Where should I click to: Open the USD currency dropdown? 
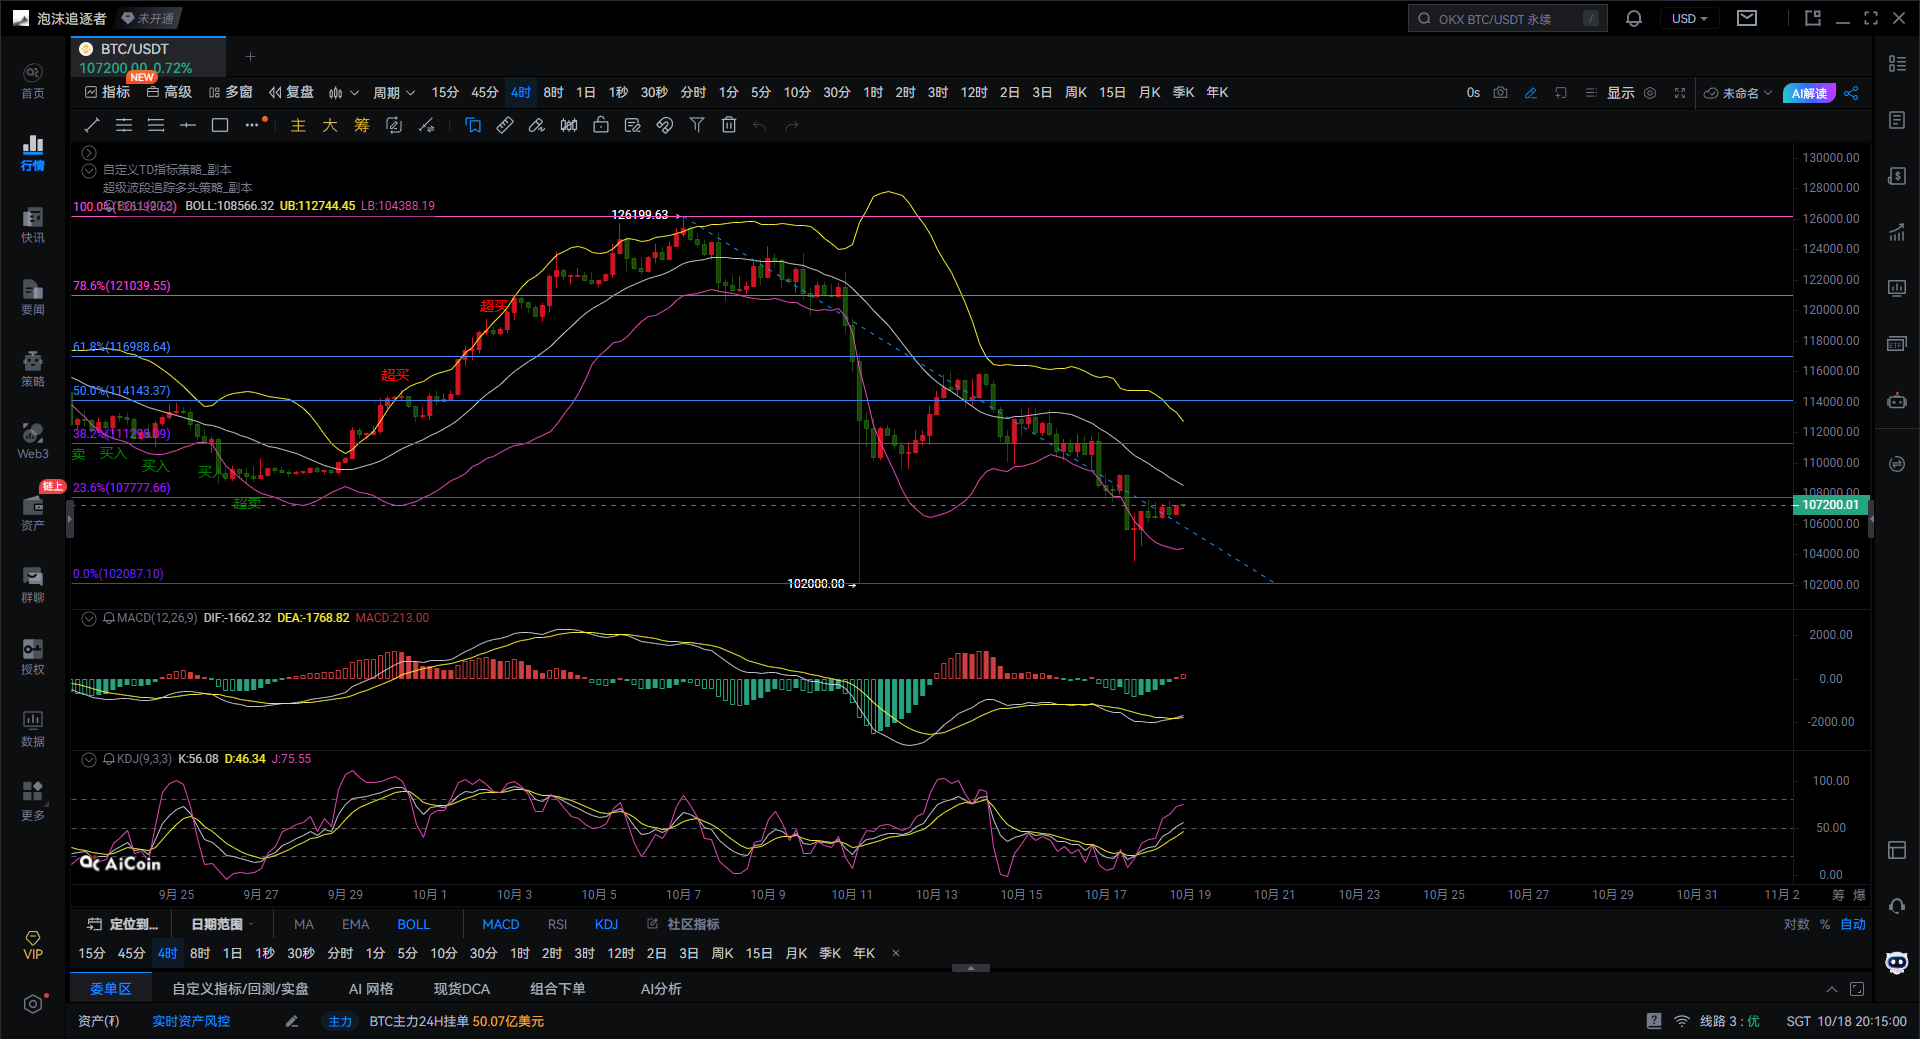point(1689,19)
